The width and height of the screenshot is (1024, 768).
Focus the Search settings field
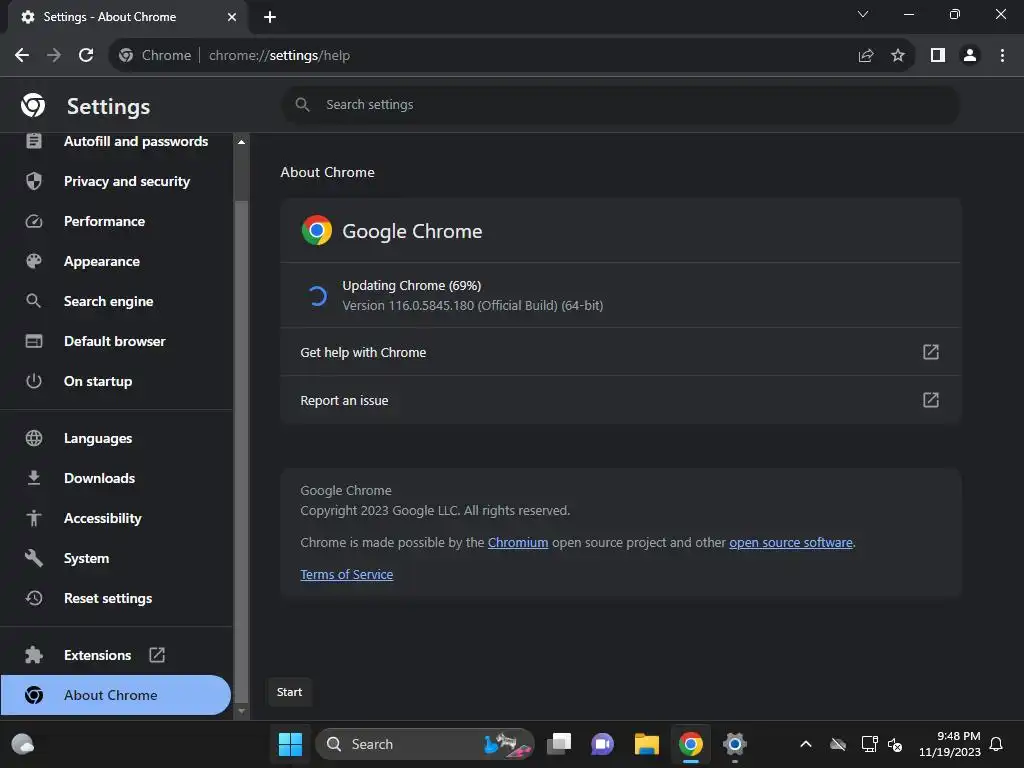point(620,104)
